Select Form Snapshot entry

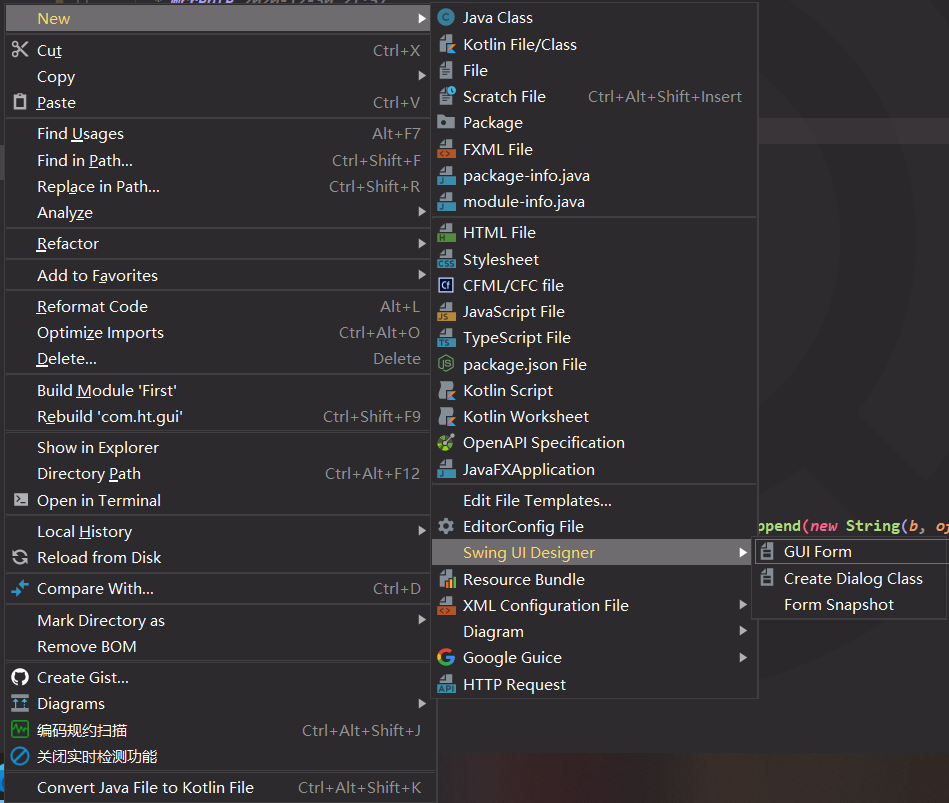[x=849, y=605]
